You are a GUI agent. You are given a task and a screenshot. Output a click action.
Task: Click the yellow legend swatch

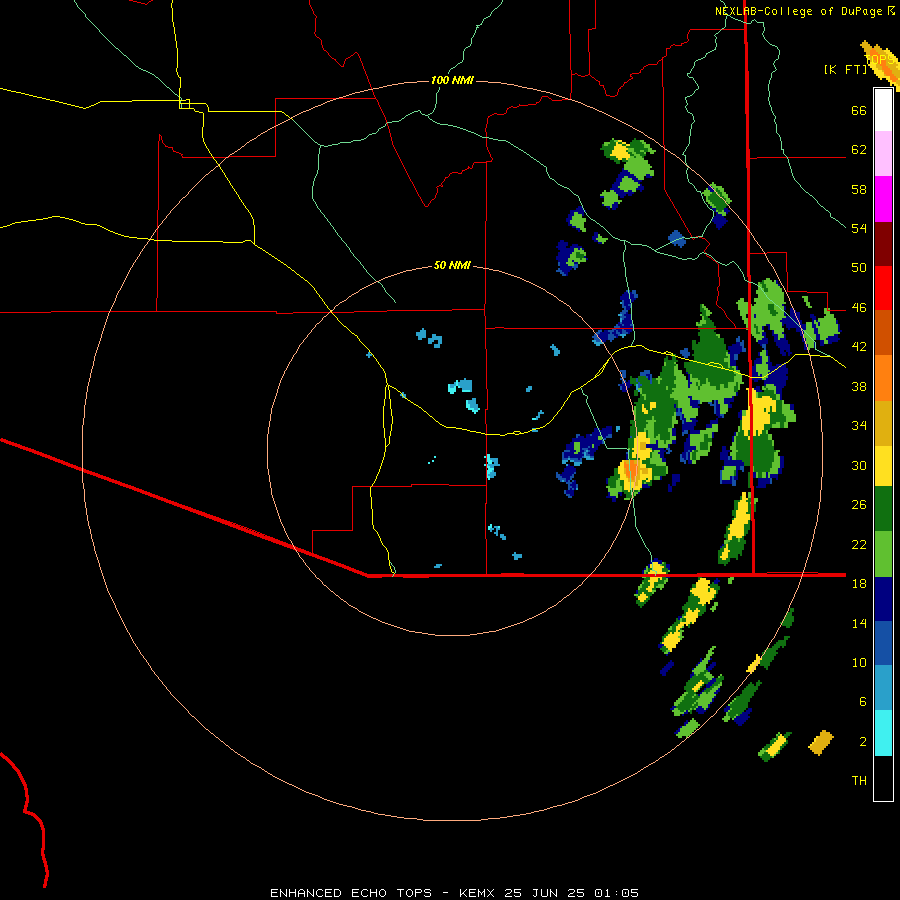click(x=883, y=466)
